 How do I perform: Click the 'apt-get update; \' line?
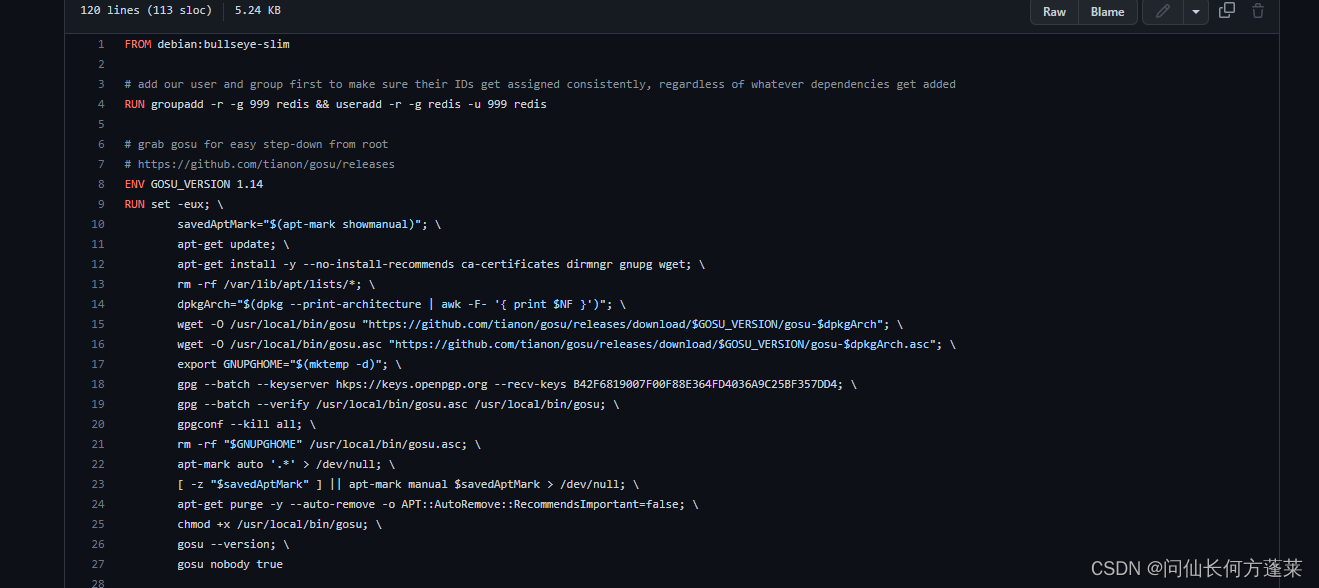[x=234, y=244]
